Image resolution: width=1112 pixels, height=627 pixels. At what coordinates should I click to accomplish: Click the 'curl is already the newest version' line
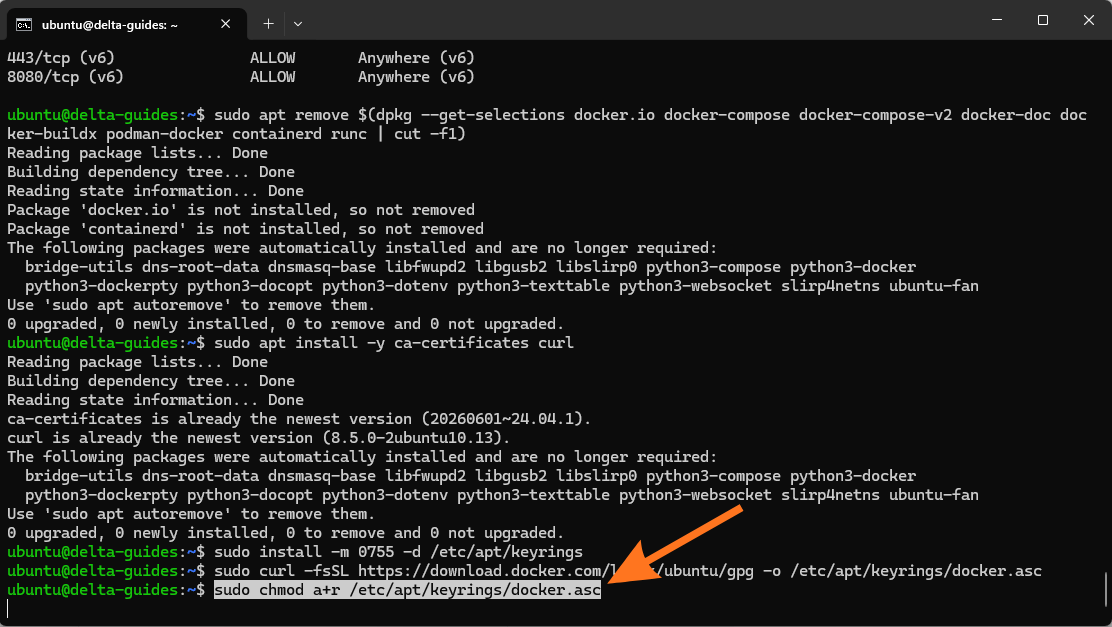258,438
